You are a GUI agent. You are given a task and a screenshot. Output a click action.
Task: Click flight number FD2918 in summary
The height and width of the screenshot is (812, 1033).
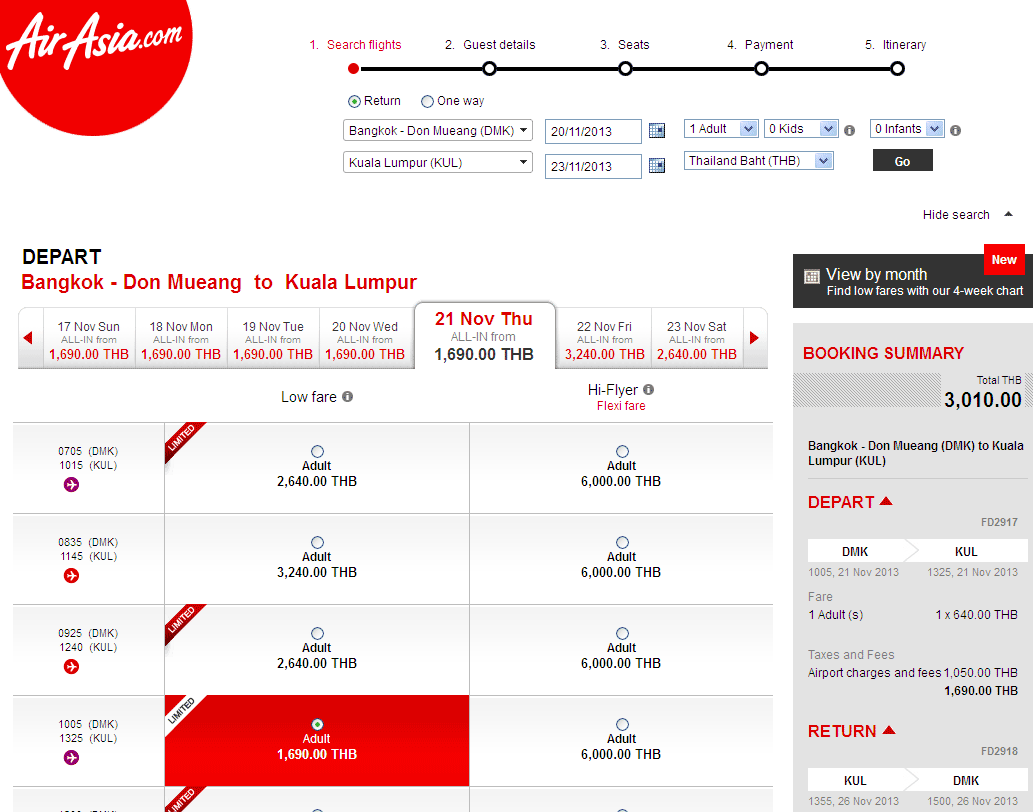999,751
